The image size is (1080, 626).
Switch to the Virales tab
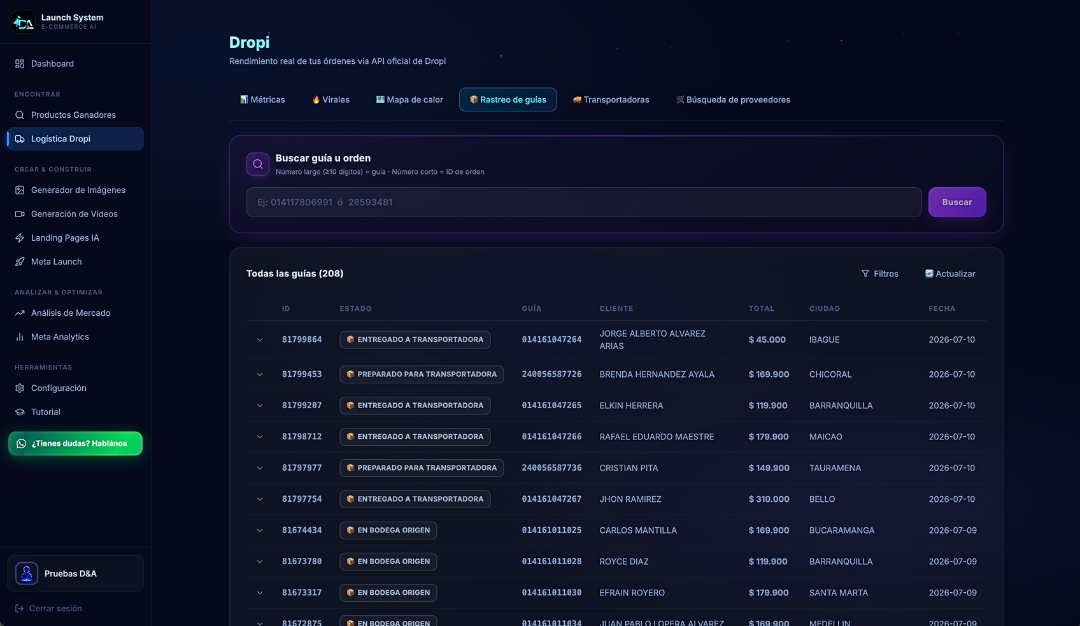click(x=331, y=100)
